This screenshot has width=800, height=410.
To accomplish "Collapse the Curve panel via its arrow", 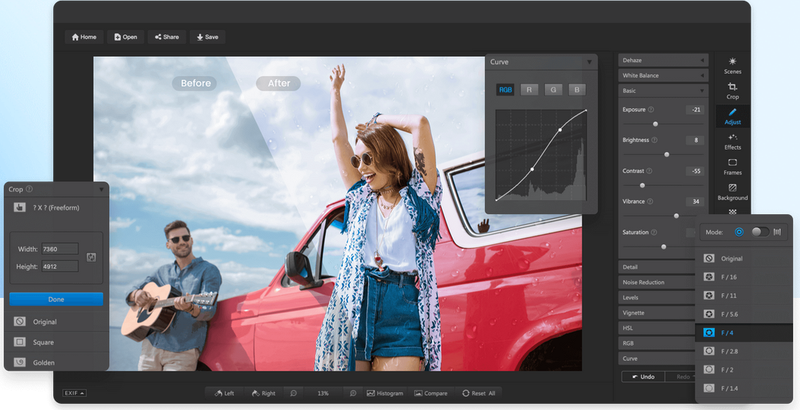I will point(589,62).
